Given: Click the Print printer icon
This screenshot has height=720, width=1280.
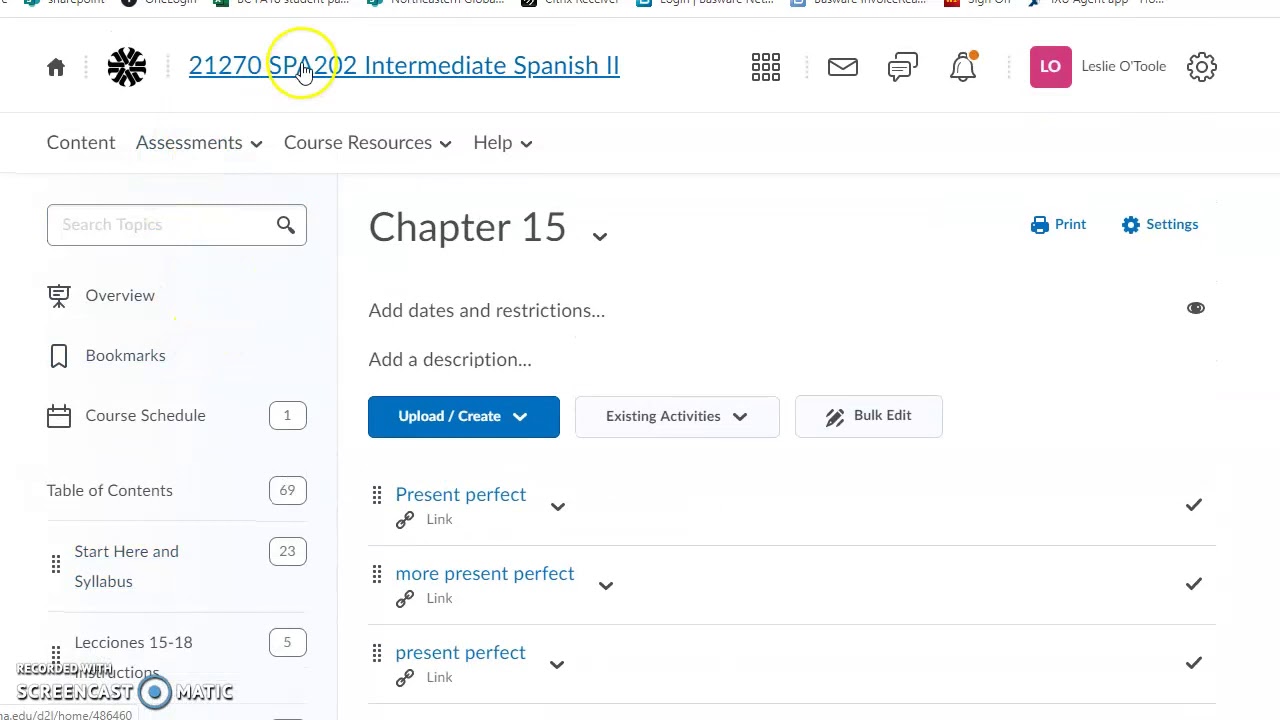Looking at the screenshot, I should tap(1040, 225).
